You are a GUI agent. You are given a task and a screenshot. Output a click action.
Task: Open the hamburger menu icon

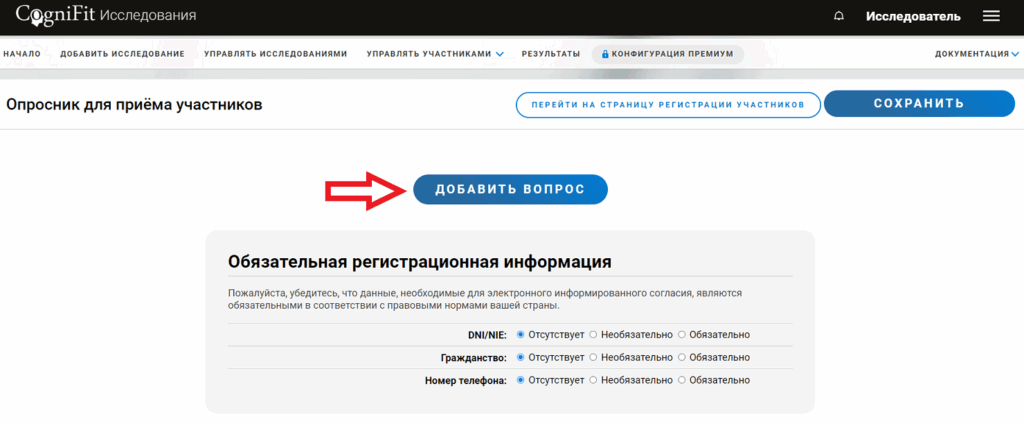(991, 16)
